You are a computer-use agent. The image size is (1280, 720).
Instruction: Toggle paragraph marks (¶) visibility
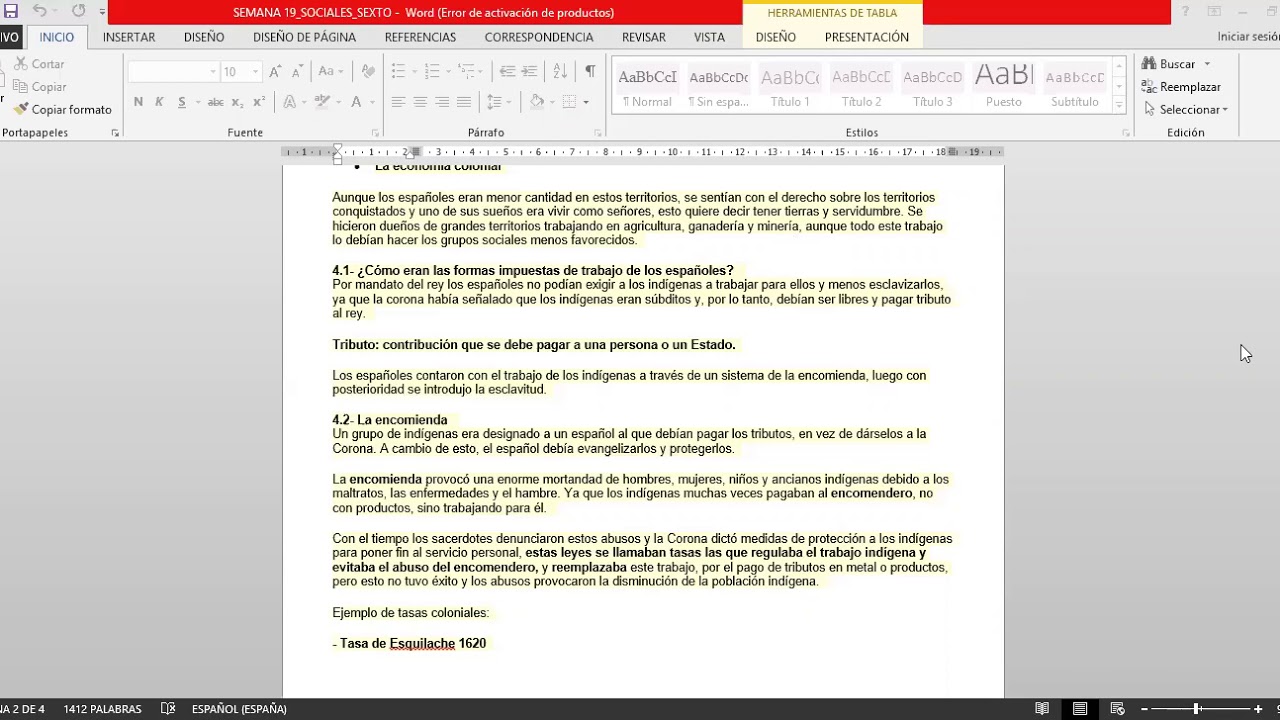590,72
